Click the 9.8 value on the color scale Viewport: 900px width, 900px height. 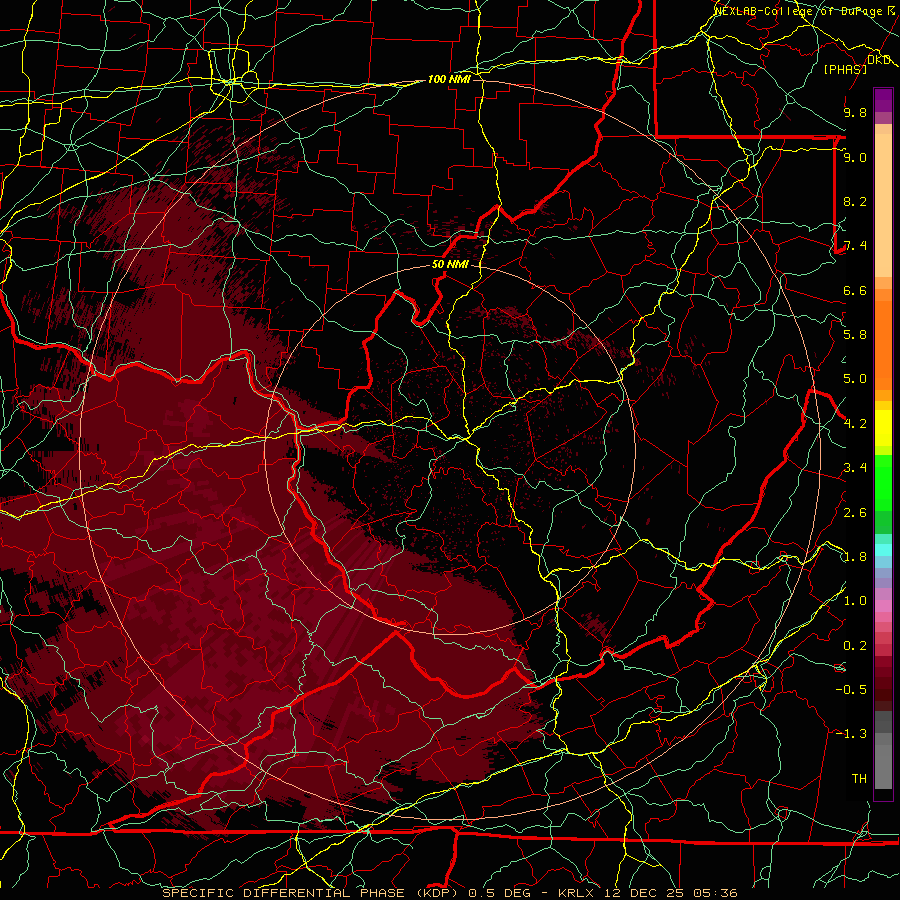(x=855, y=112)
